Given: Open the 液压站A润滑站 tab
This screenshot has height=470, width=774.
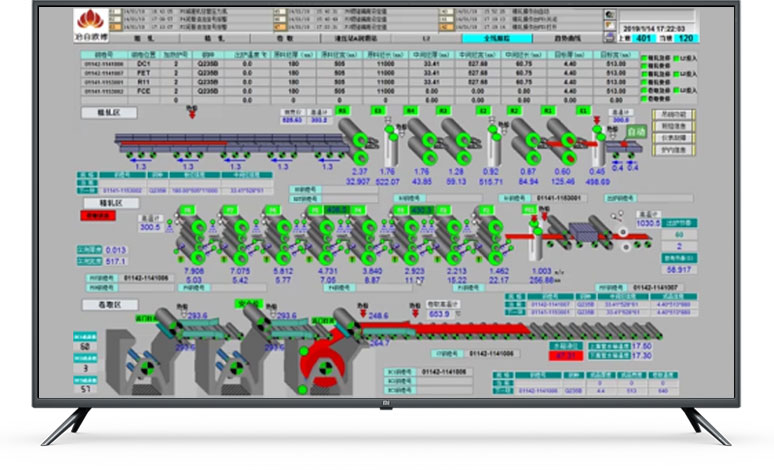Looking at the screenshot, I should [x=356, y=38].
